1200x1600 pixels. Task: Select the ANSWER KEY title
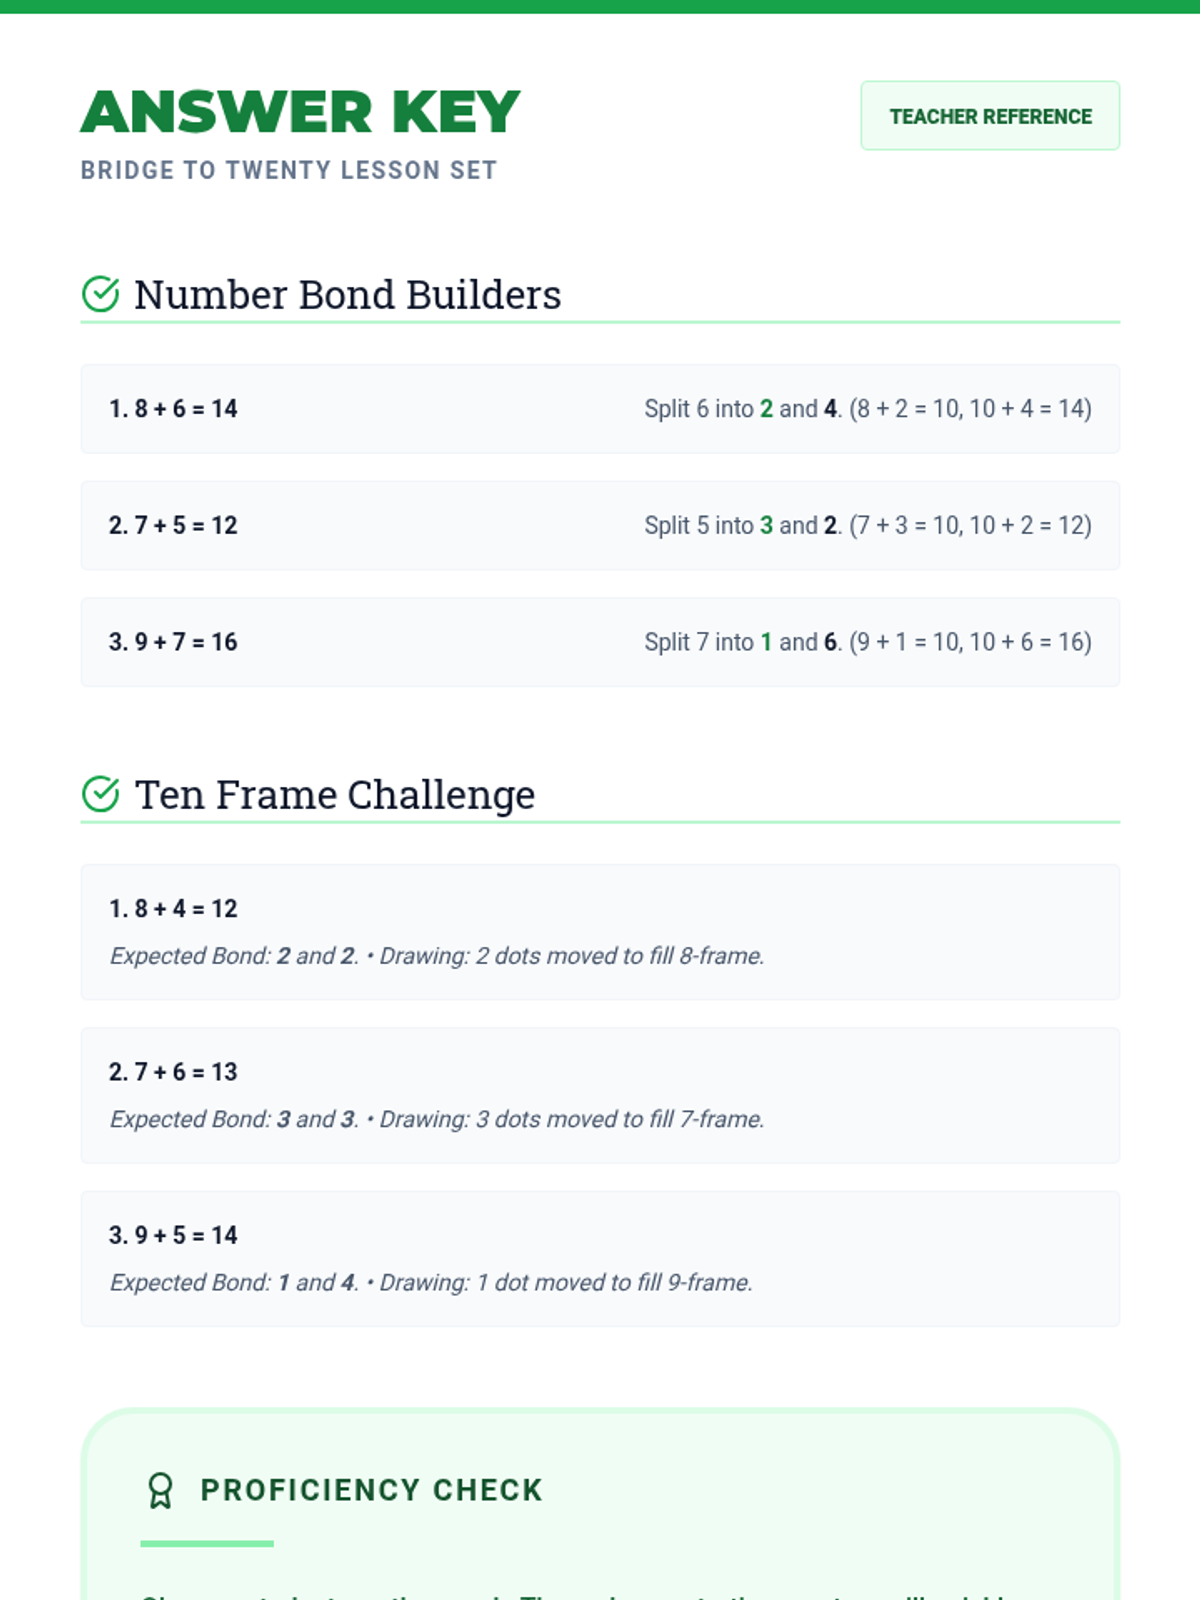300,112
